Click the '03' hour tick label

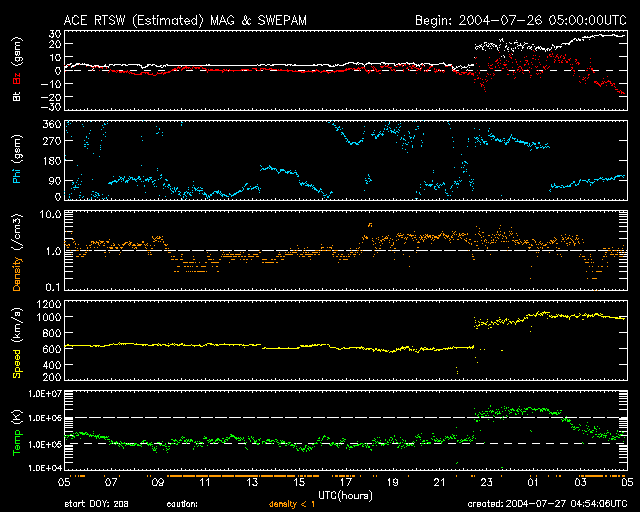point(580,483)
